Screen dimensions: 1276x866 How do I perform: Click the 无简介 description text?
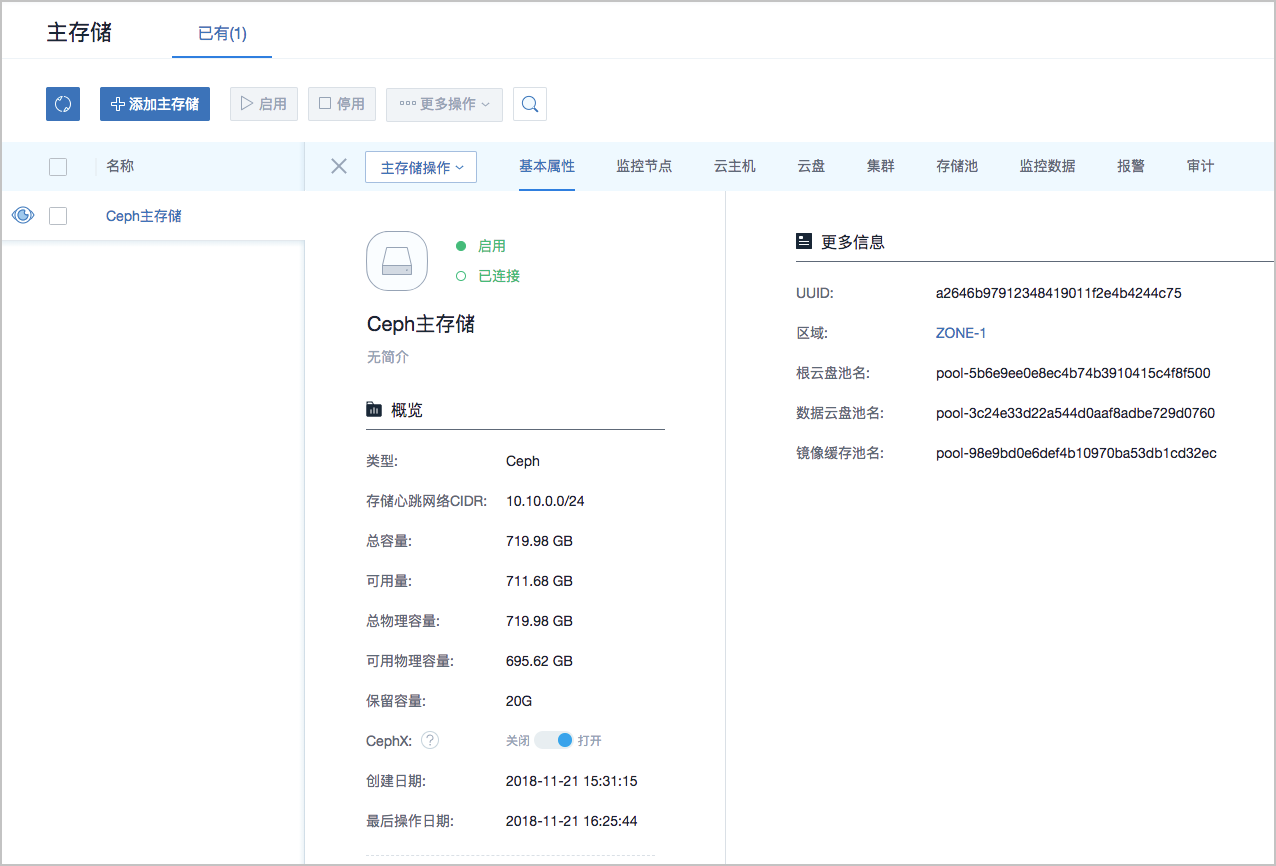coord(388,357)
